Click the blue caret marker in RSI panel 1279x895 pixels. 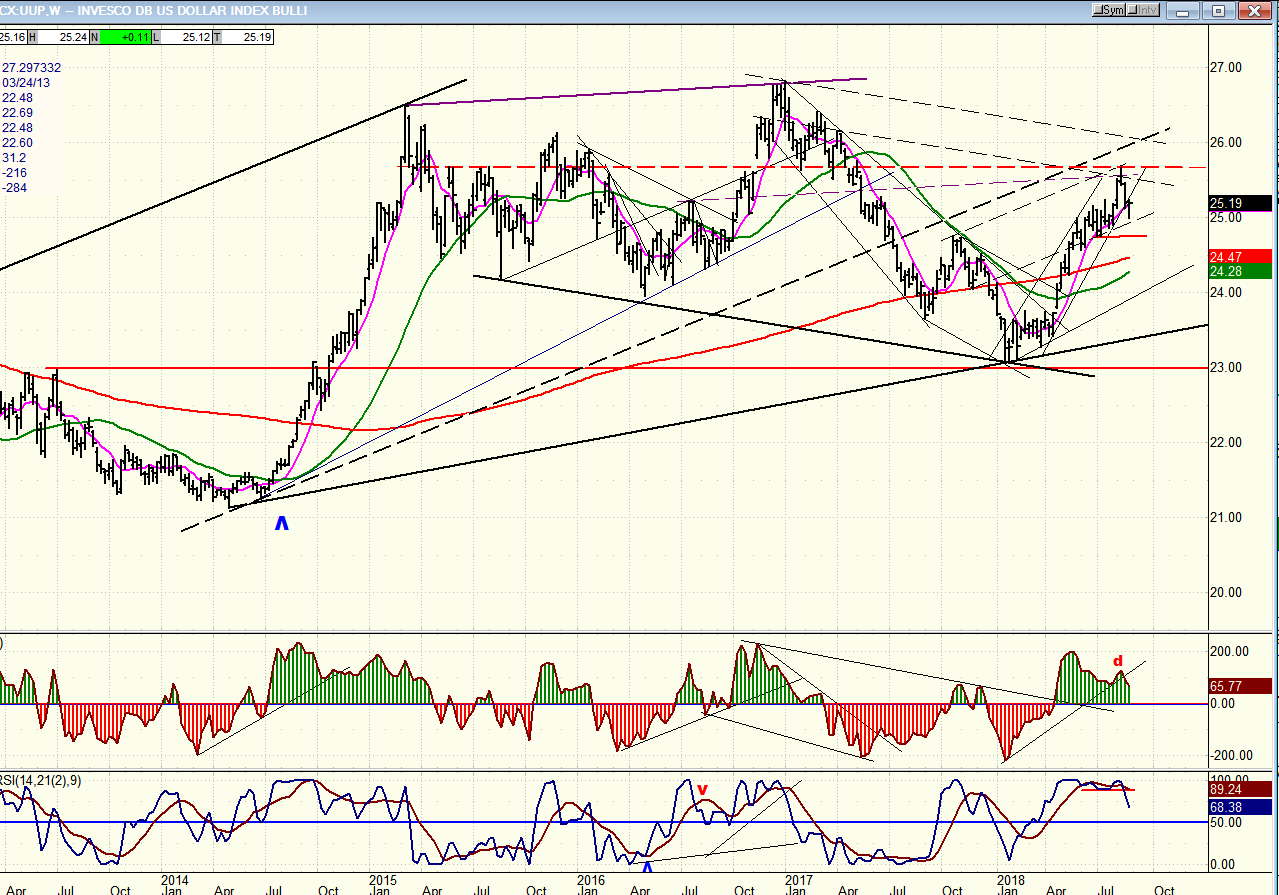pos(646,865)
